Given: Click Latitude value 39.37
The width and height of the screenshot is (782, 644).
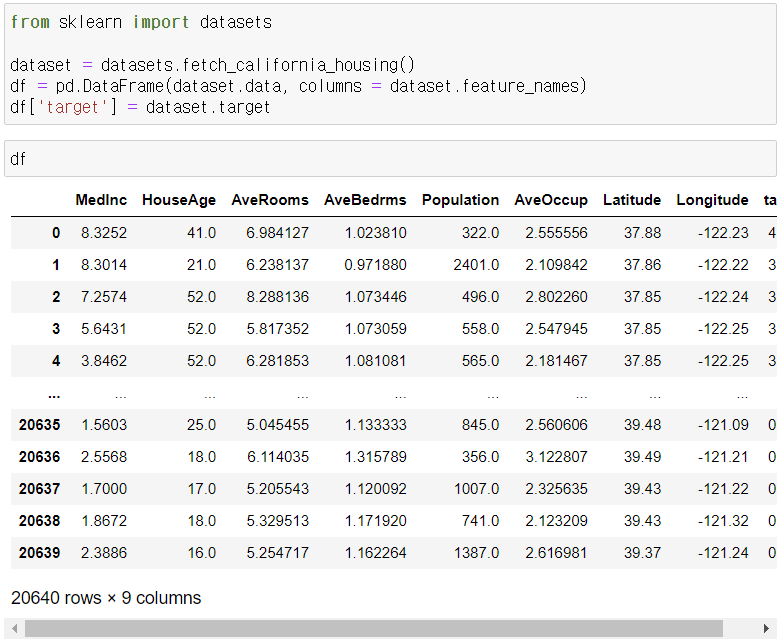Looking at the screenshot, I should (642, 553).
